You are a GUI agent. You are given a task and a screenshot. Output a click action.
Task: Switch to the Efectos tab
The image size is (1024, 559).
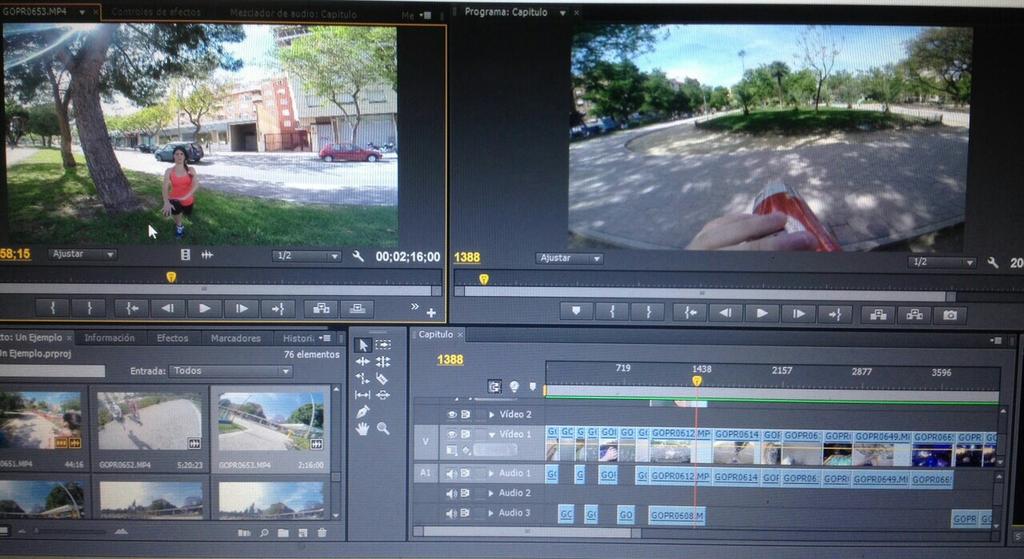point(172,338)
